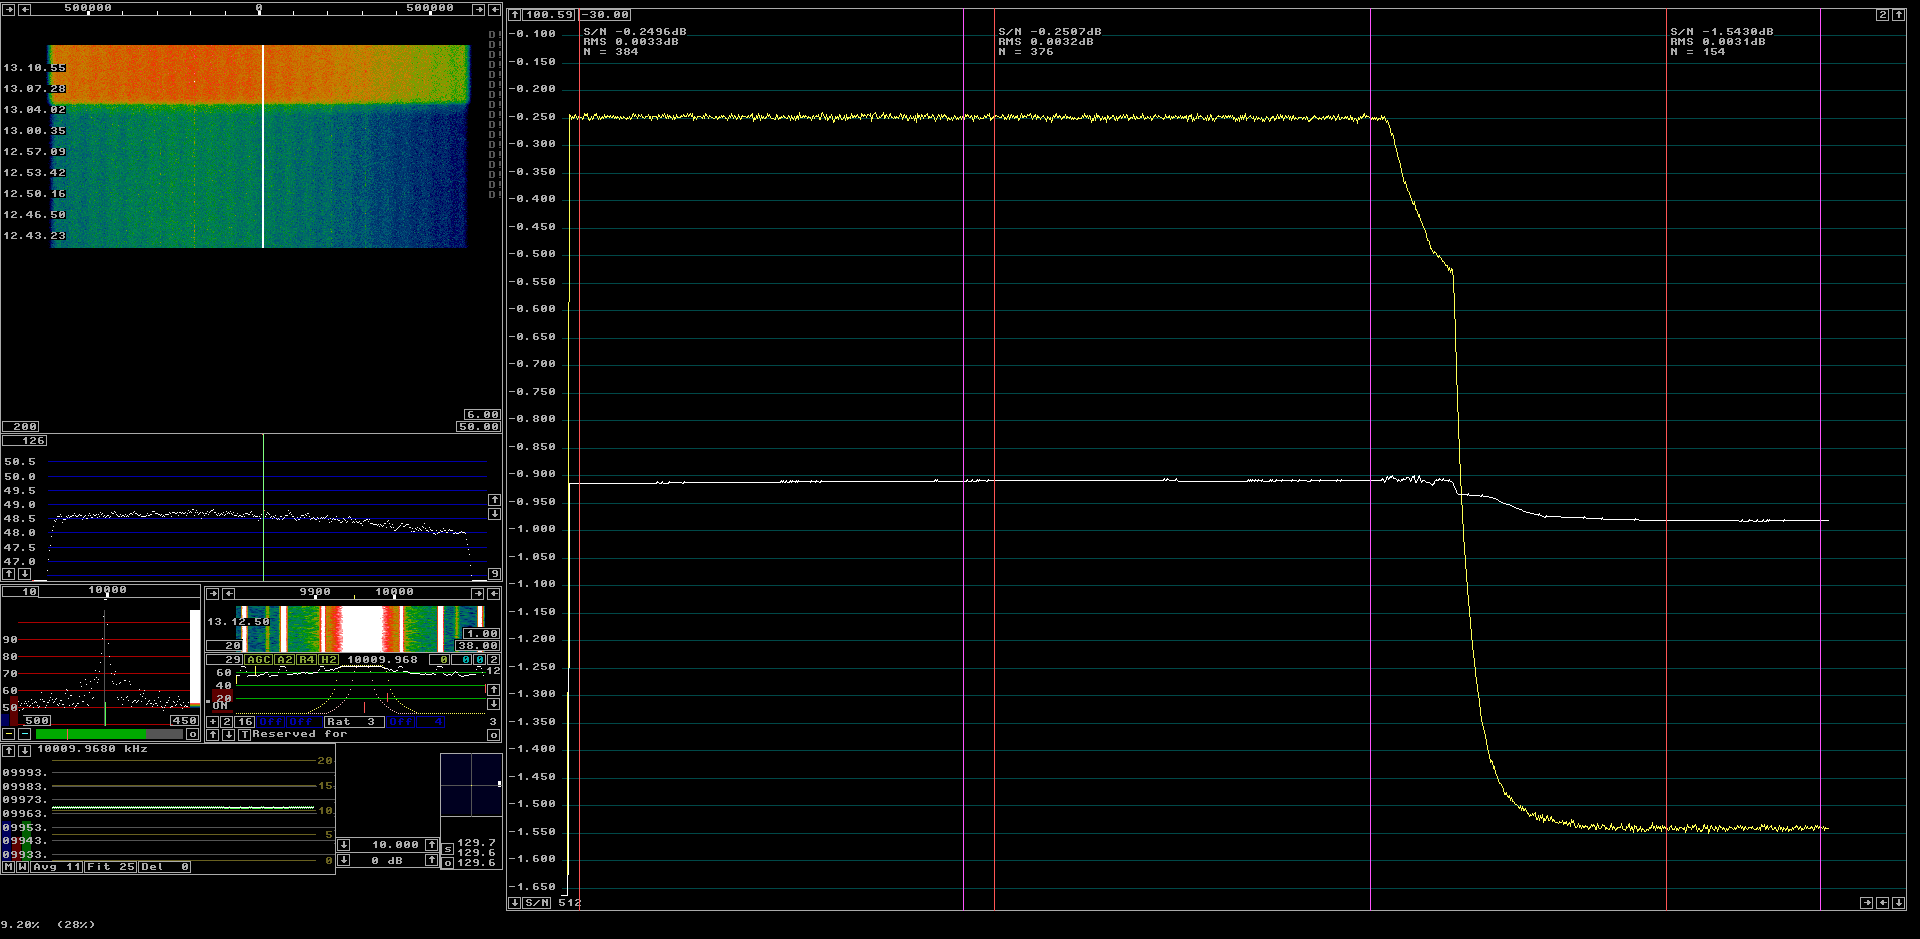The width and height of the screenshot is (1920, 939).
Task: Toggle the H2 button
Action: point(329,660)
